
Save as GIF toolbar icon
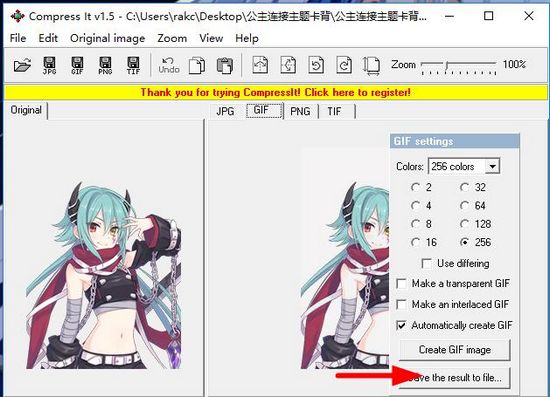tap(77, 65)
